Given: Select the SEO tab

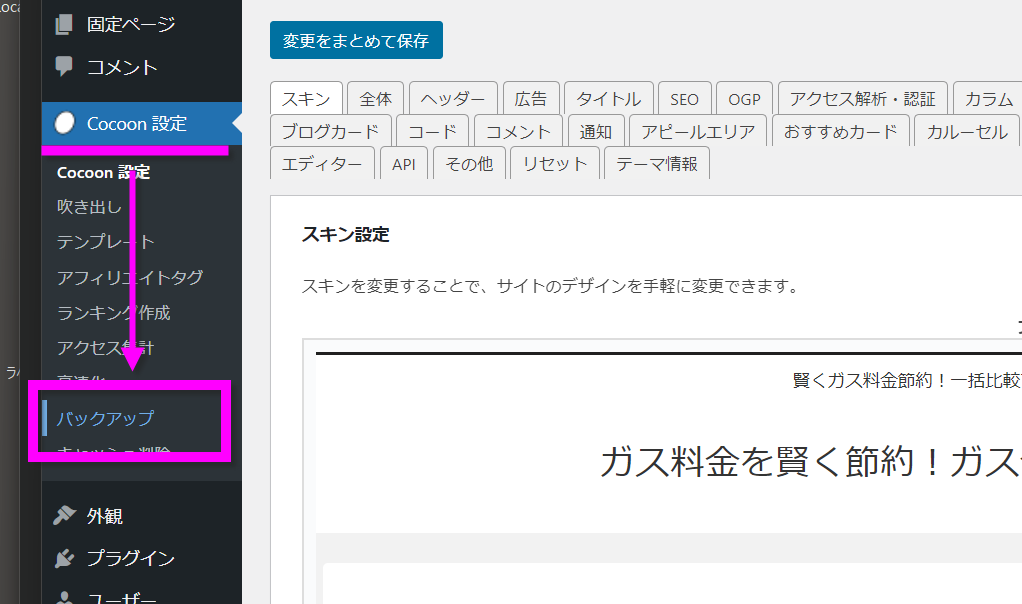Looking at the screenshot, I should pyautogui.click(x=684, y=99).
